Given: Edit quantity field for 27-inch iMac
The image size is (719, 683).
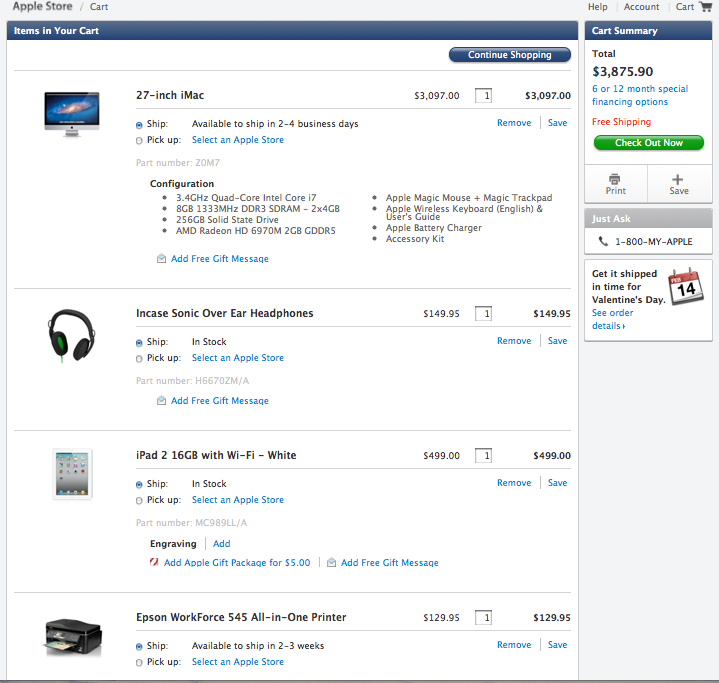Looking at the screenshot, I should 483,95.
